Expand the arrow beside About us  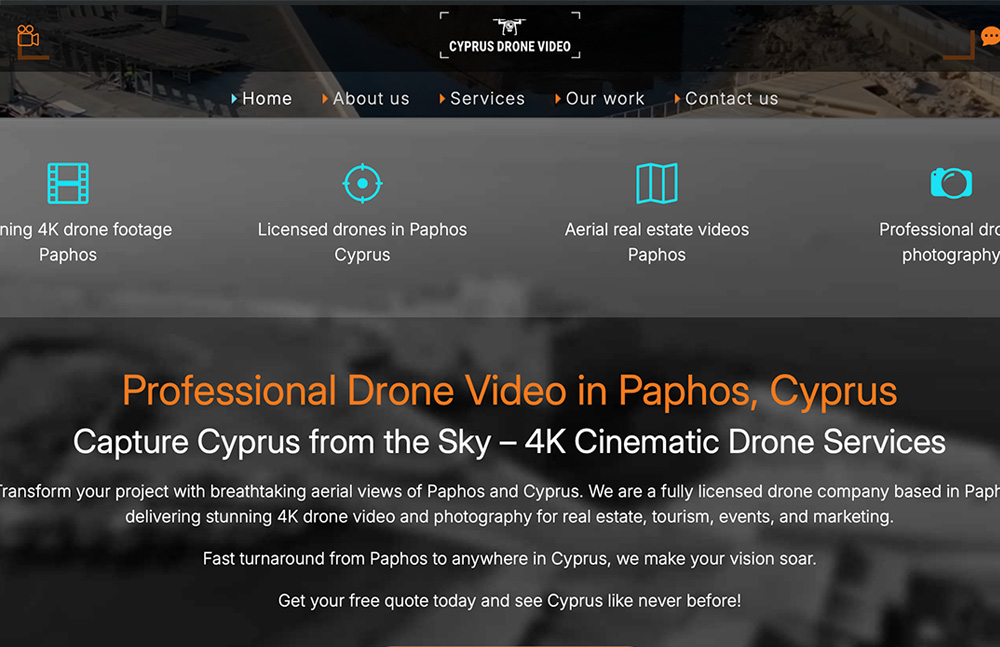[325, 98]
